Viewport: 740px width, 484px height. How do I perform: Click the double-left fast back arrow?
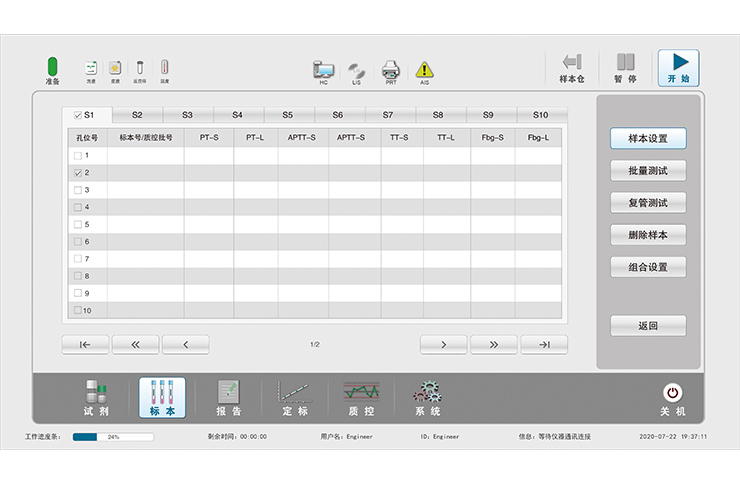pyautogui.click(x=135, y=344)
